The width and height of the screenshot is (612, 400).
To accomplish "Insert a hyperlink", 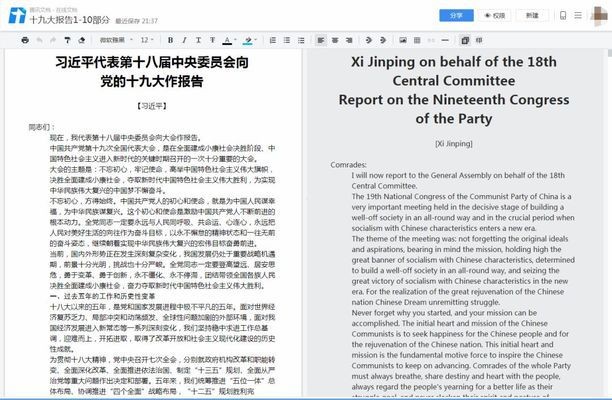I will point(431,40).
